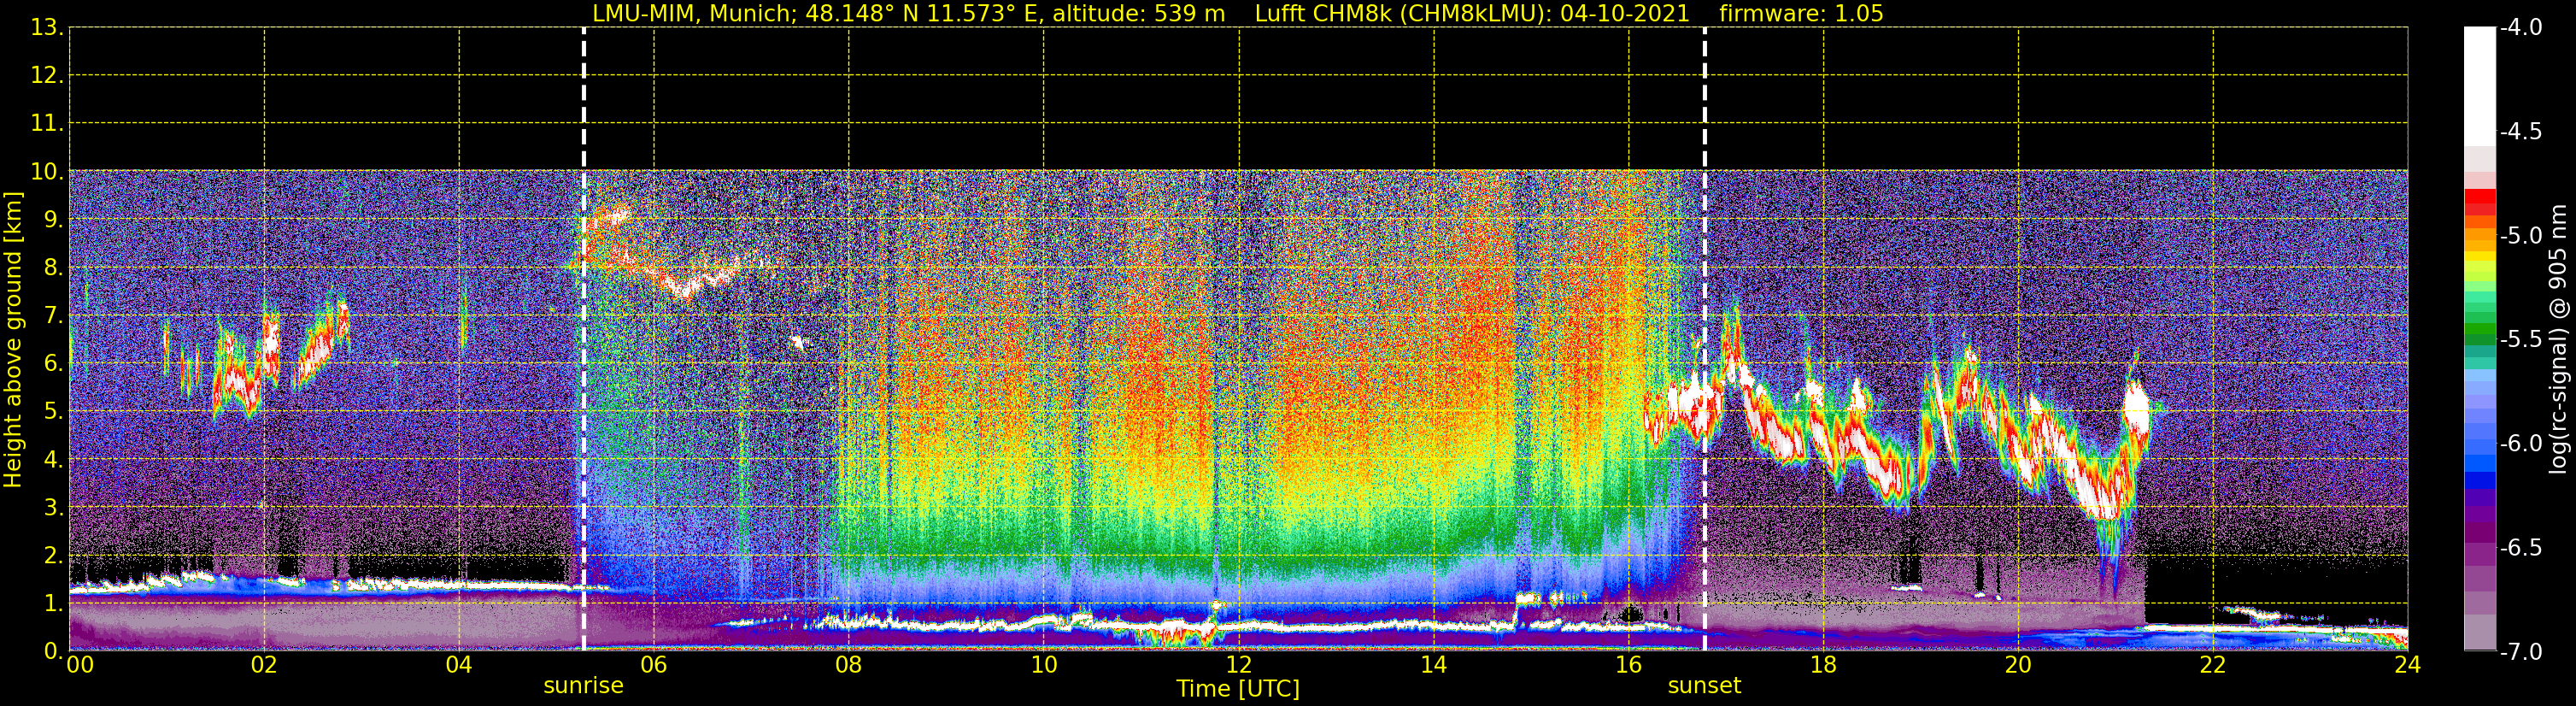The width and height of the screenshot is (2576, 706).
Task: Click time axis tick label '06'
Action: [x=654, y=665]
